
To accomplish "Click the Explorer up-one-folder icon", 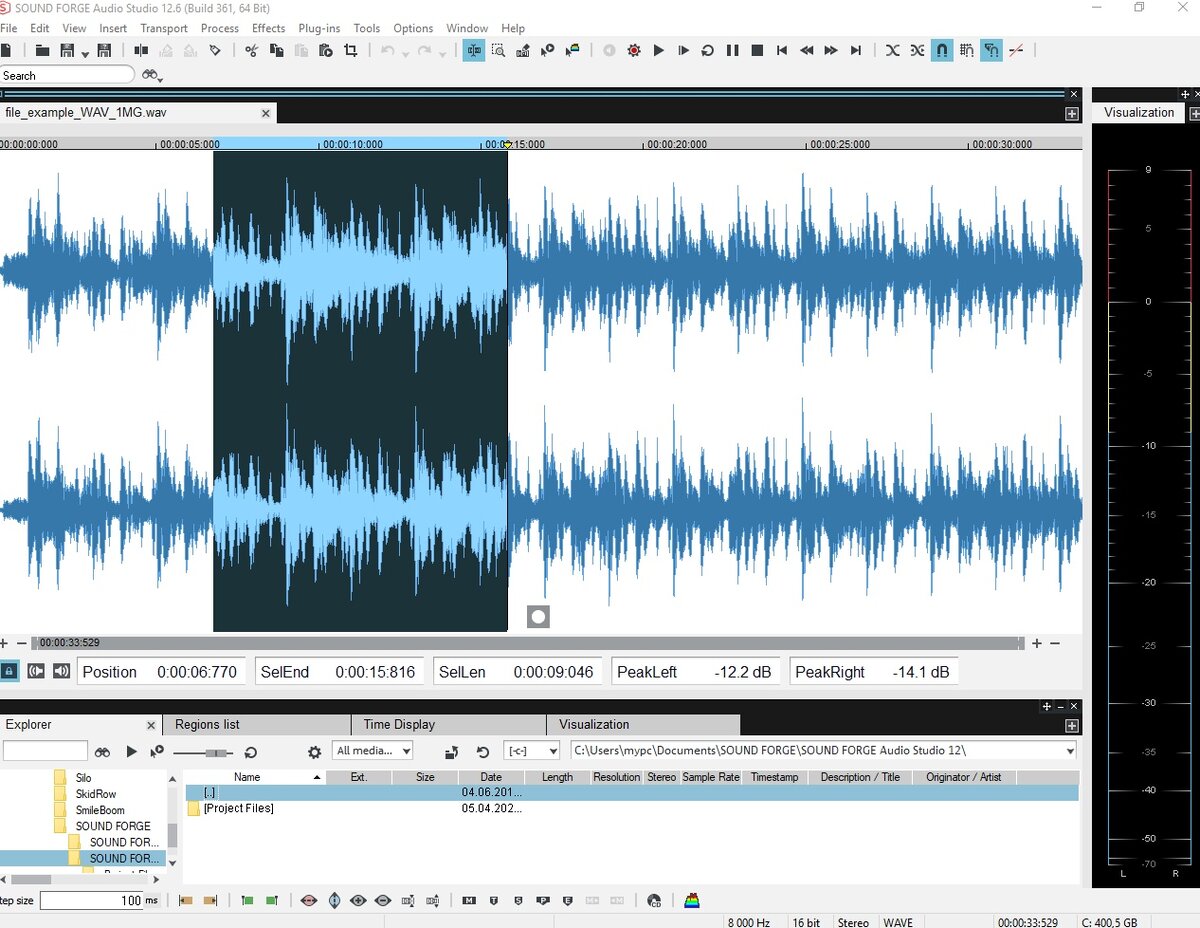I will pyautogui.click(x=451, y=752).
